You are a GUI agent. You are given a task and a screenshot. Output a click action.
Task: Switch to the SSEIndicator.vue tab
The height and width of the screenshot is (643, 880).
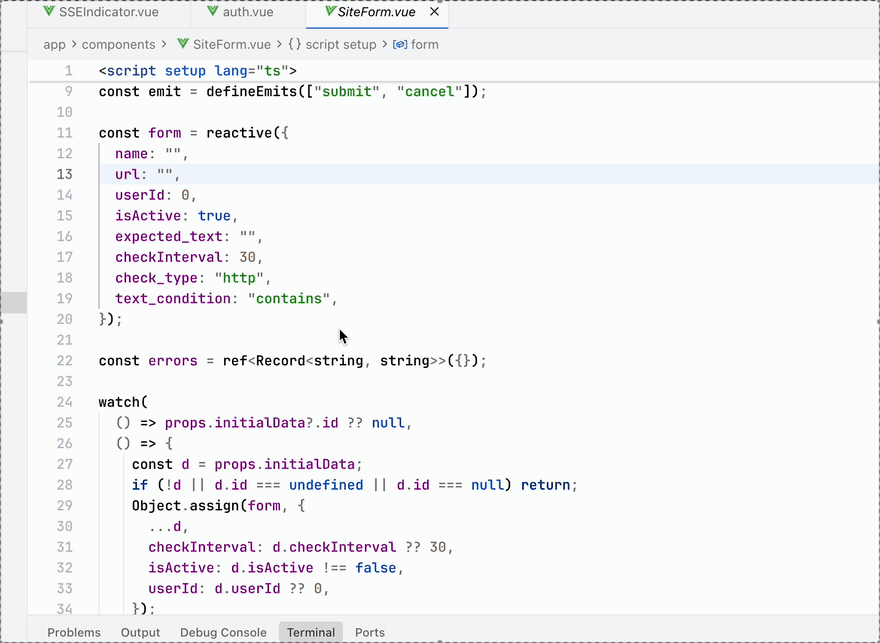(x=102, y=12)
